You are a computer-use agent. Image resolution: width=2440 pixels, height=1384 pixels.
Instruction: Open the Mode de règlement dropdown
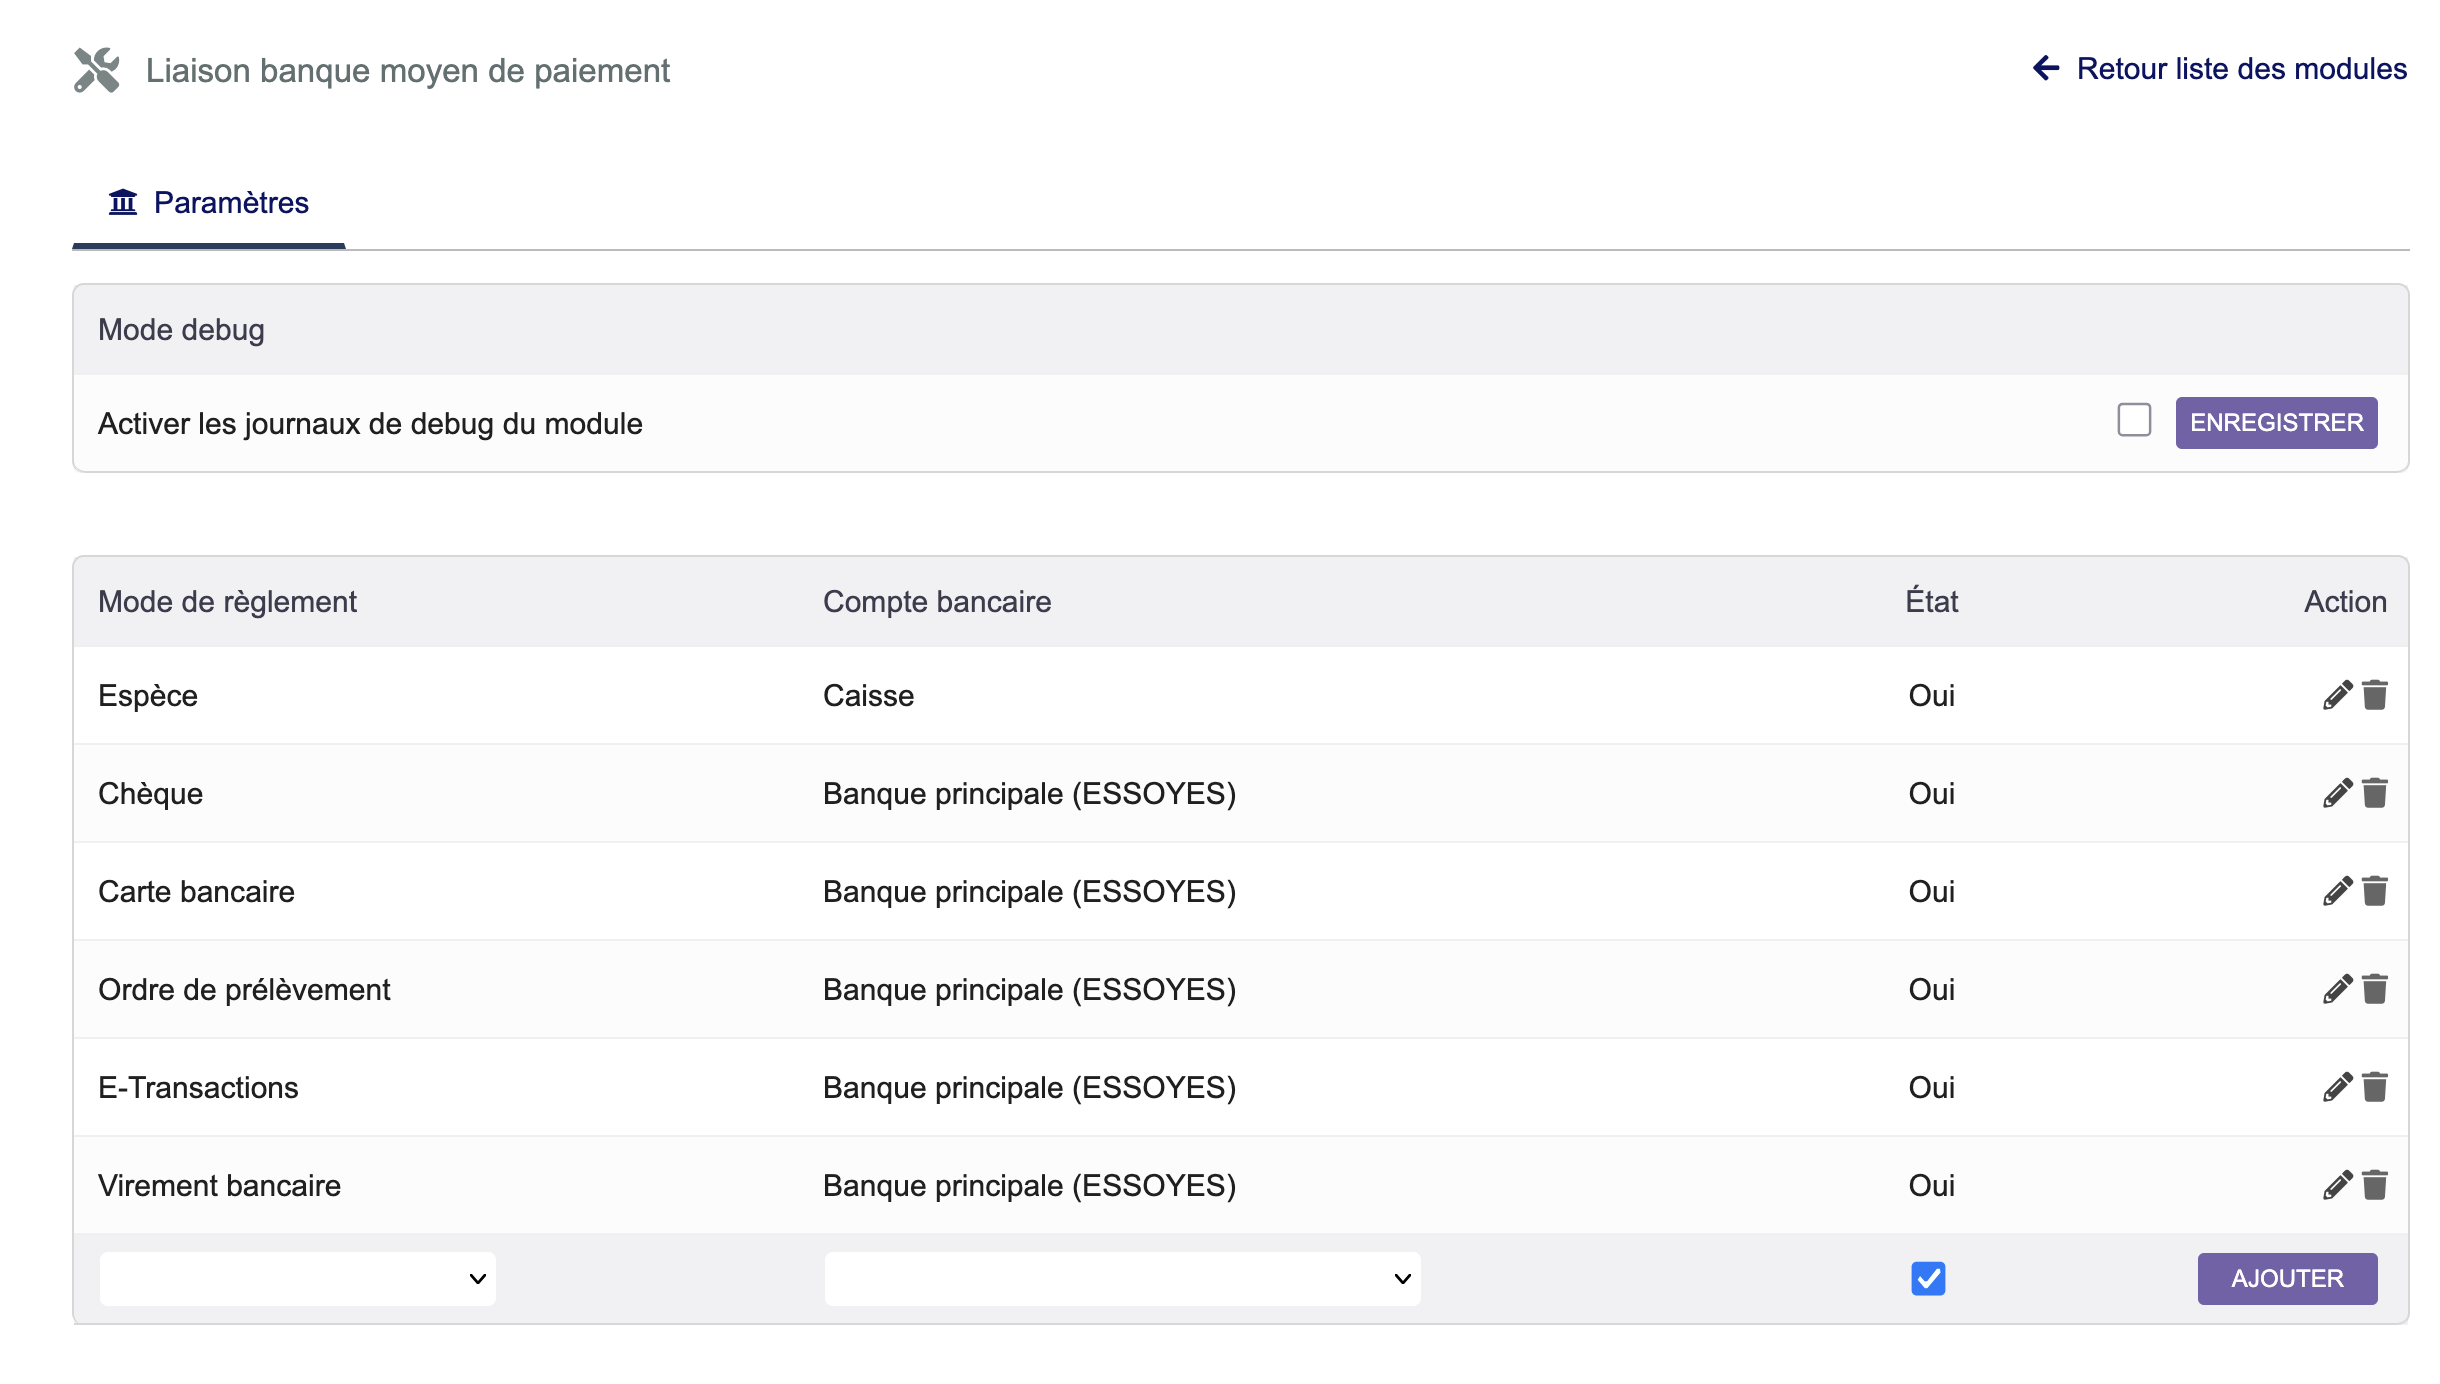click(298, 1279)
